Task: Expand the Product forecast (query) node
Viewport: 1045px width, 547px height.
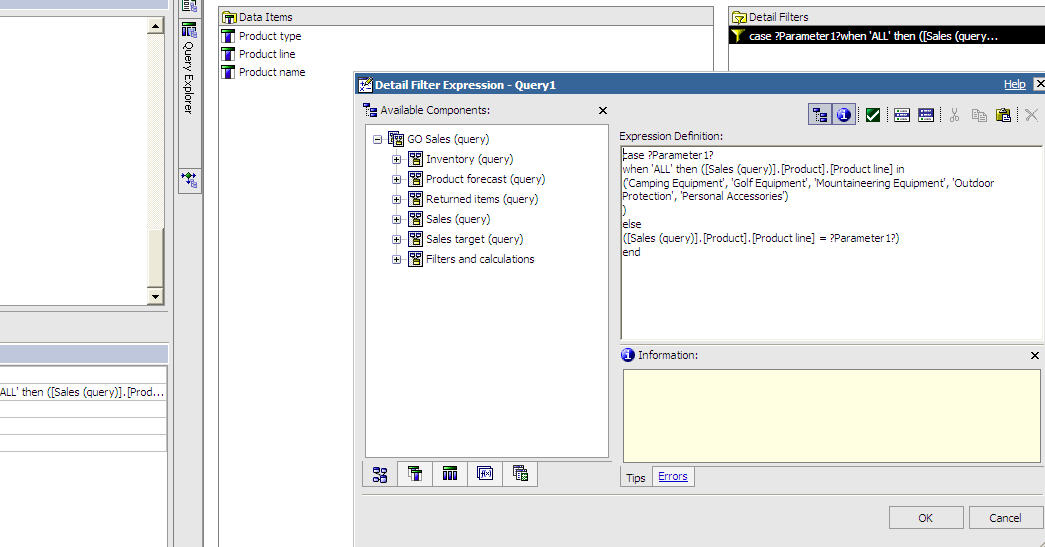Action: coord(397,179)
